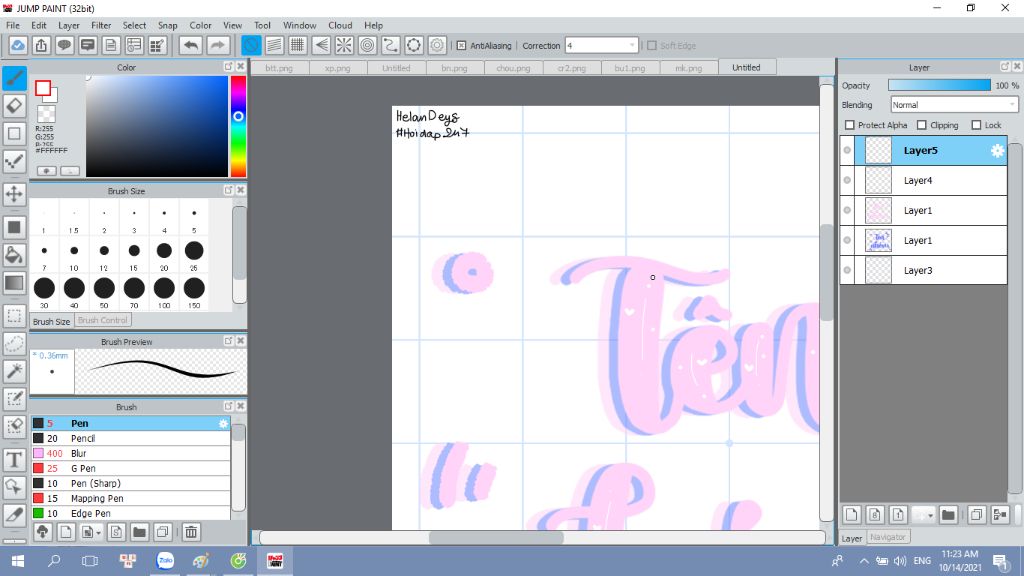Open the Cloud menu
The height and width of the screenshot is (576, 1024).
click(x=340, y=25)
